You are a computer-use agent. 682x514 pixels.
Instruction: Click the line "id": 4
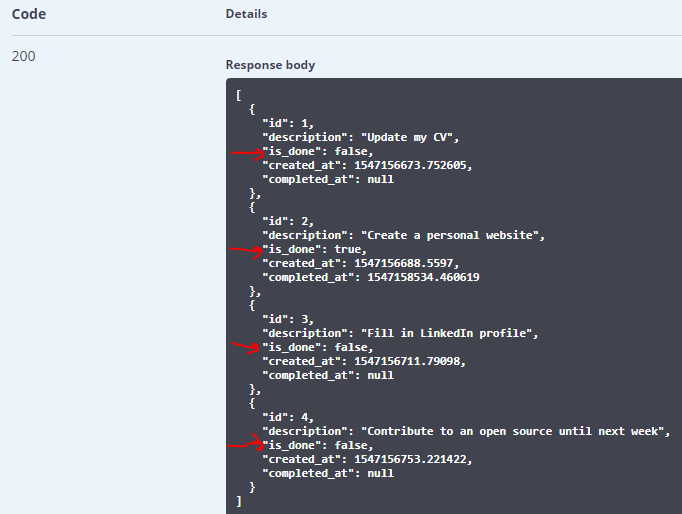pos(288,417)
